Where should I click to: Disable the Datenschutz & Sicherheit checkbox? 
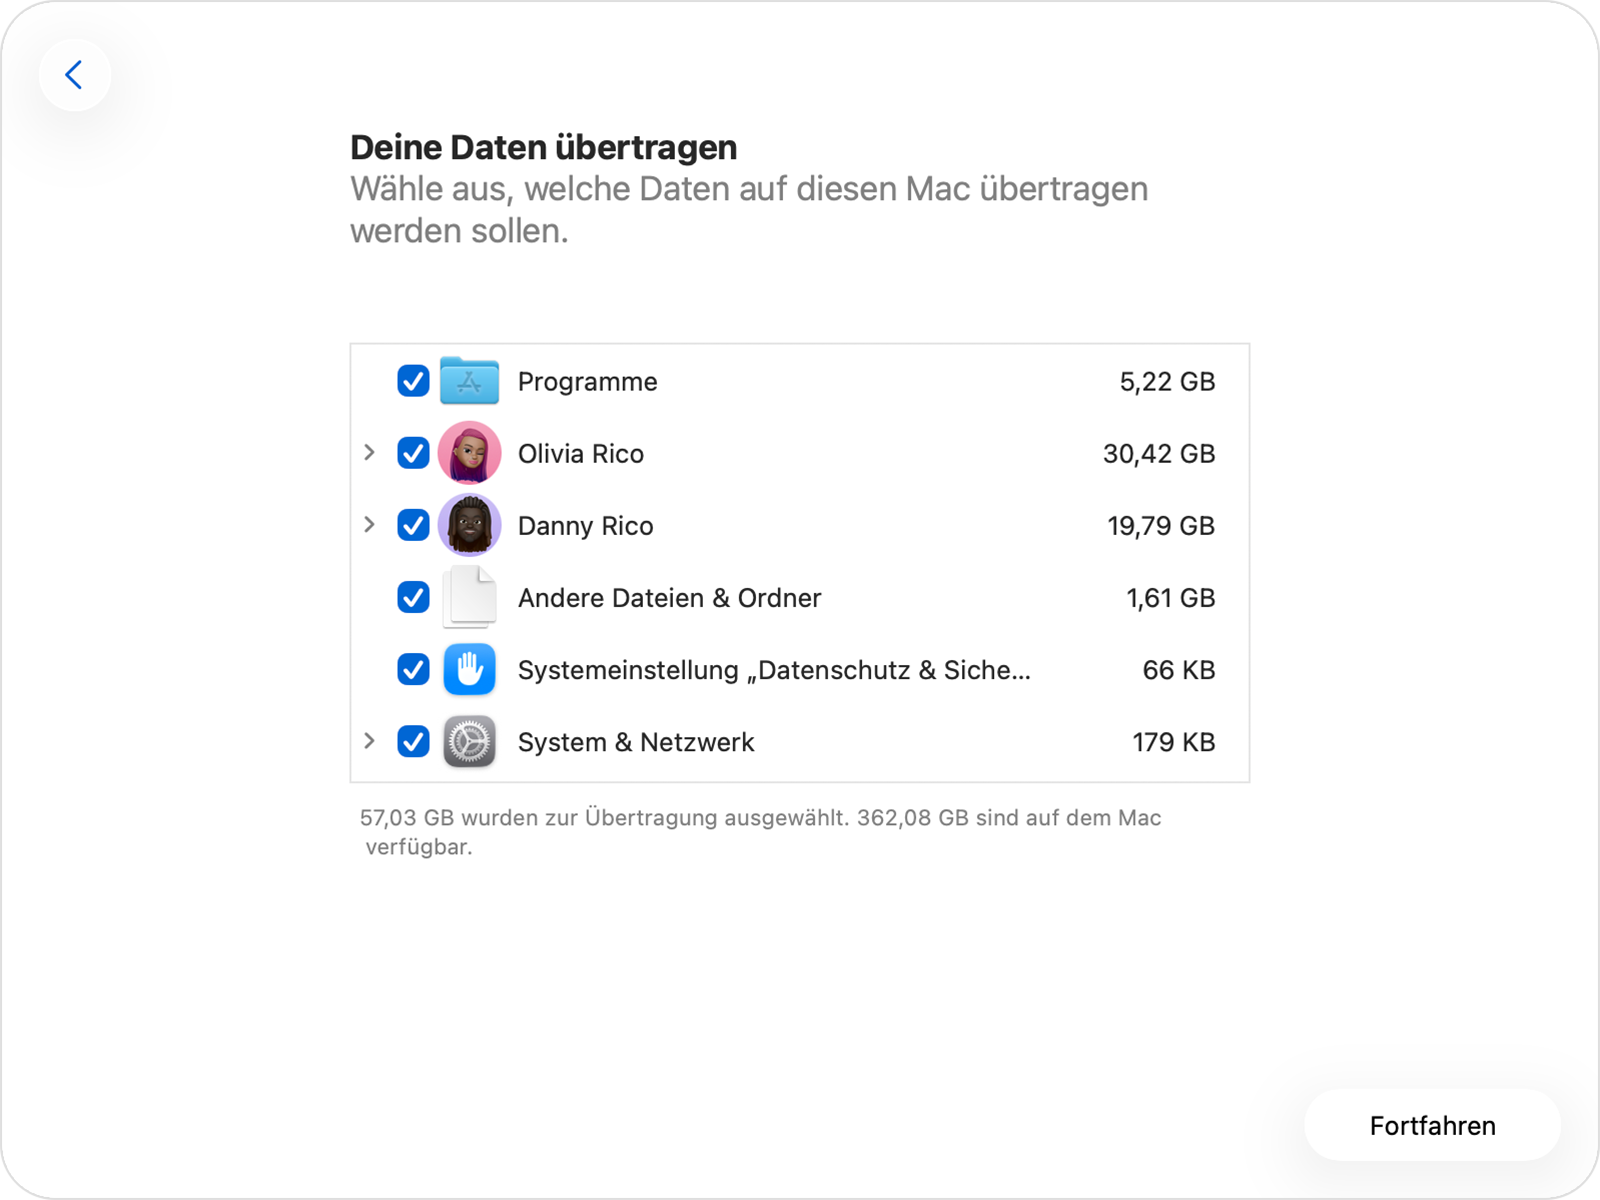pyautogui.click(x=412, y=670)
